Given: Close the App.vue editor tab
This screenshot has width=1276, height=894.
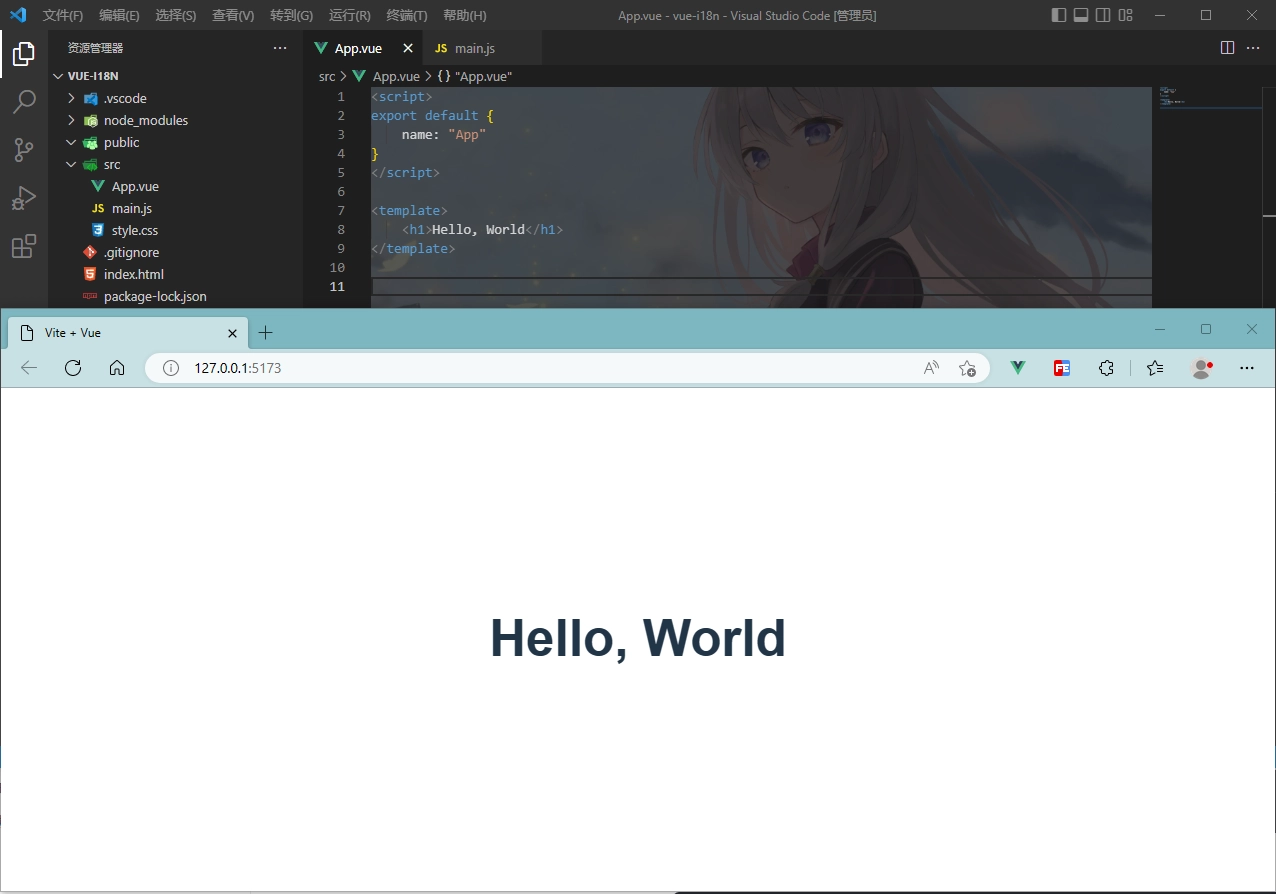Looking at the screenshot, I should tap(407, 48).
